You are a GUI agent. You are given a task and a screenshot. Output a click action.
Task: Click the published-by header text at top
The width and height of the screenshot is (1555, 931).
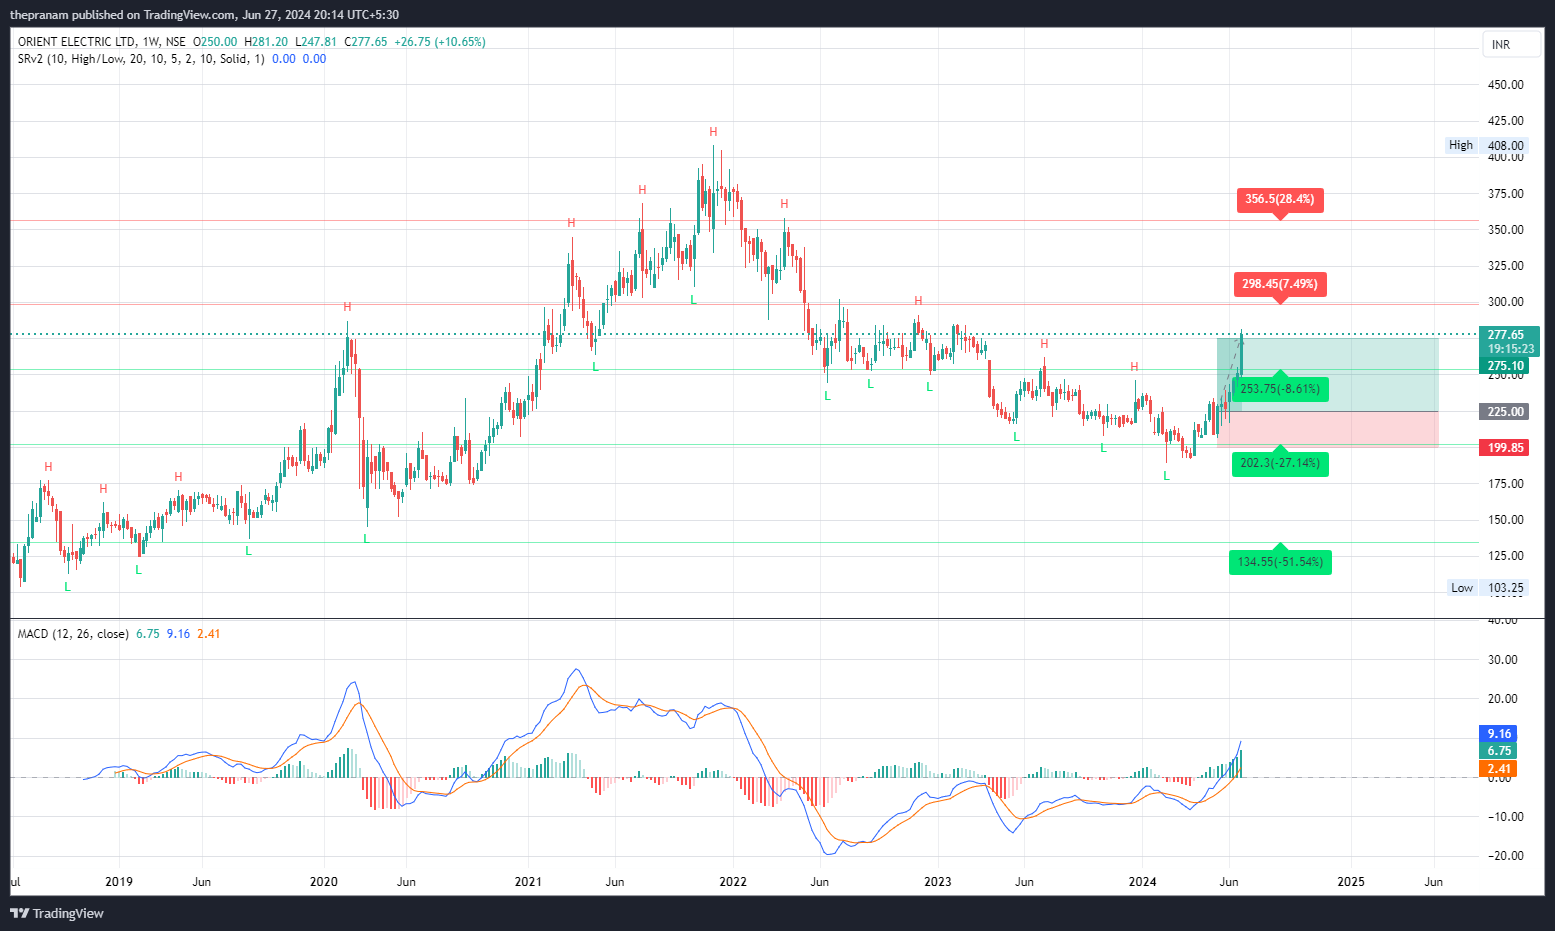tap(204, 15)
